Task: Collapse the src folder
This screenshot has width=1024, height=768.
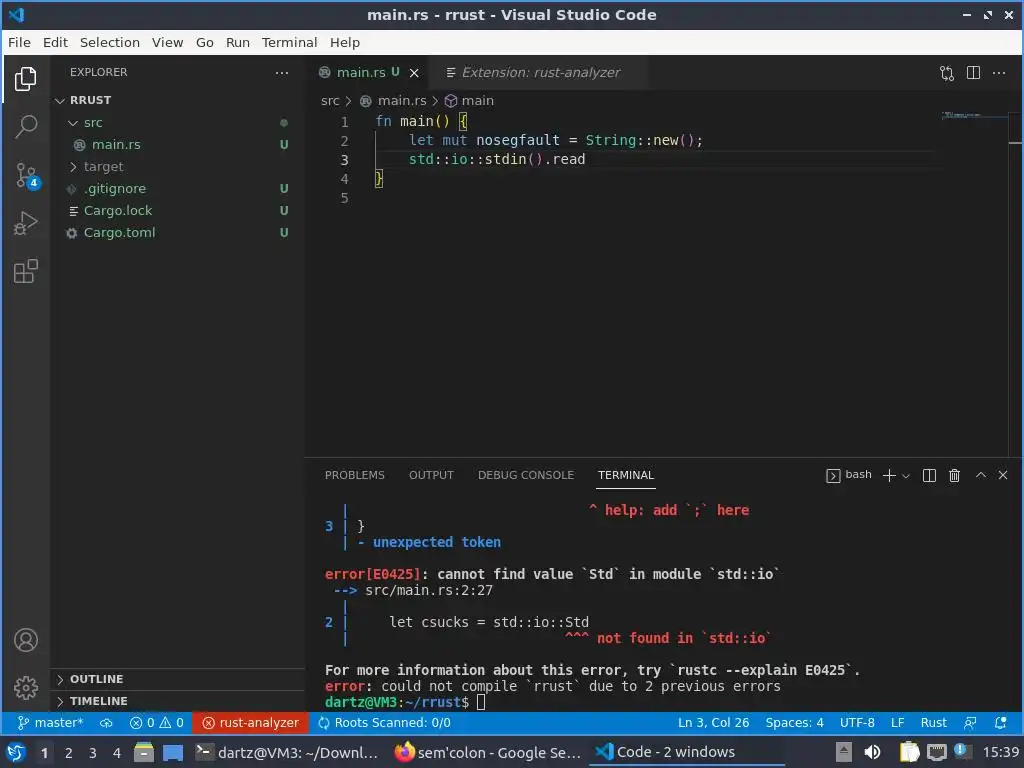Action: [x=176, y=123]
